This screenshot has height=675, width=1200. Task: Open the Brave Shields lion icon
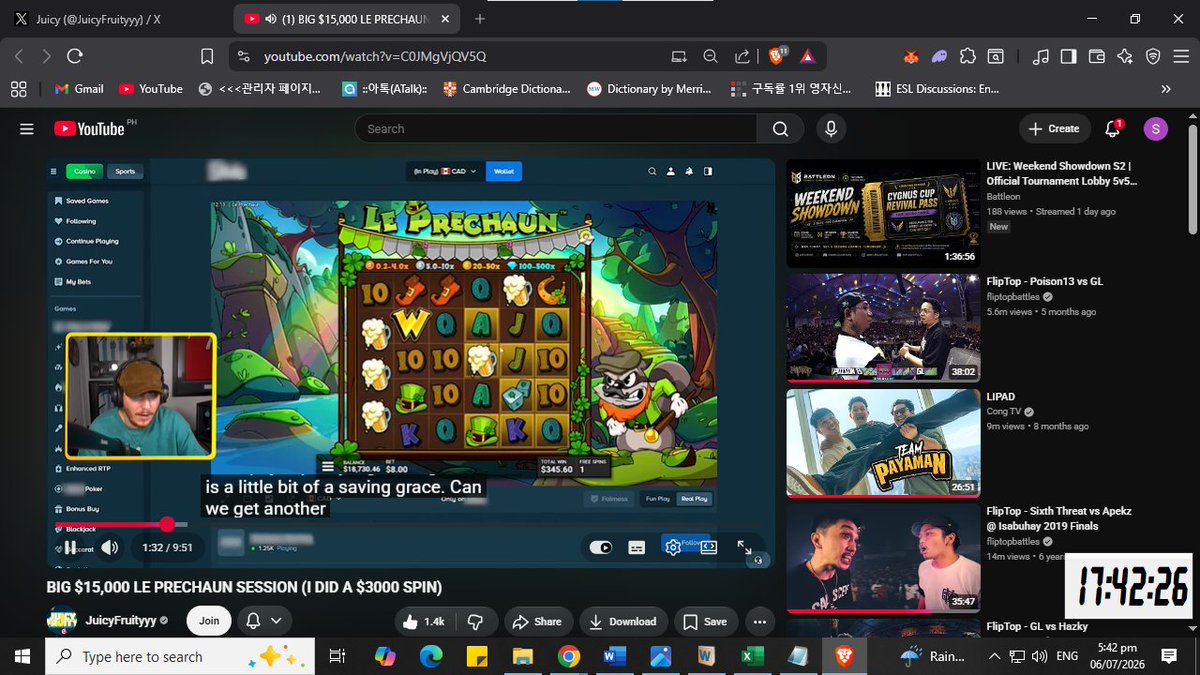pyautogui.click(x=778, y=56)
